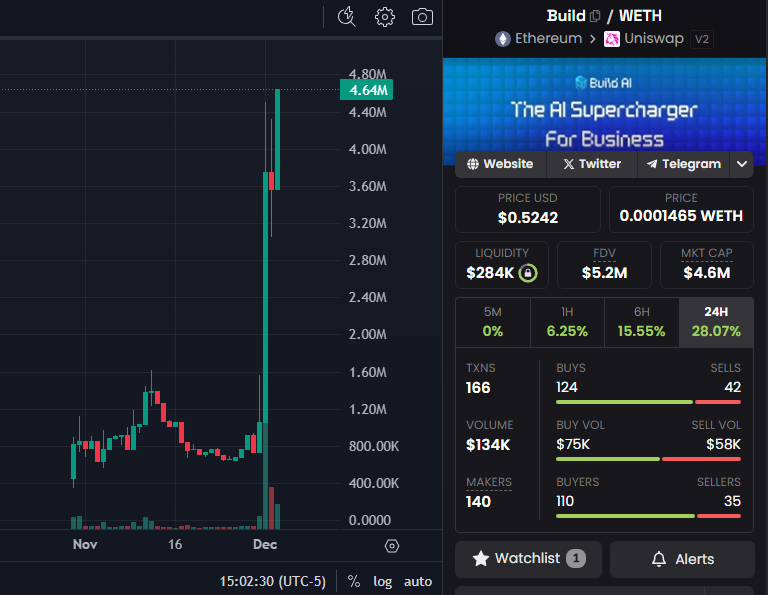Toggle log scale on chart
This screenshot has width=768, height=595.
click(383, 581)
